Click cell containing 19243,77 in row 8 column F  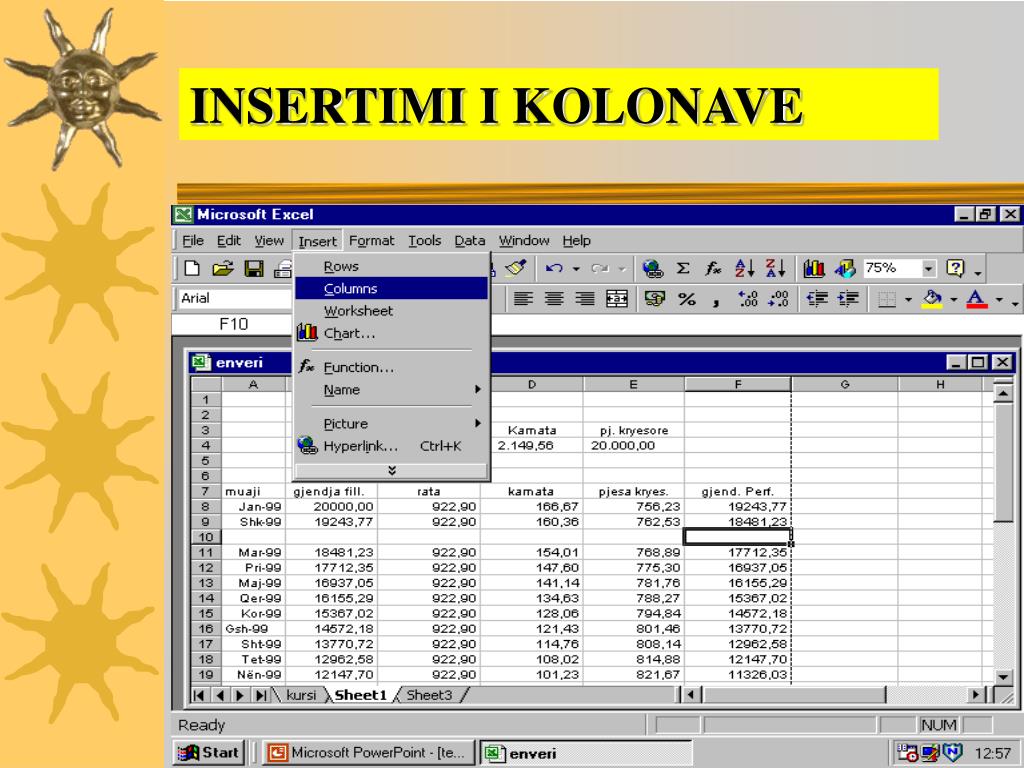click(x=738, y=506)
